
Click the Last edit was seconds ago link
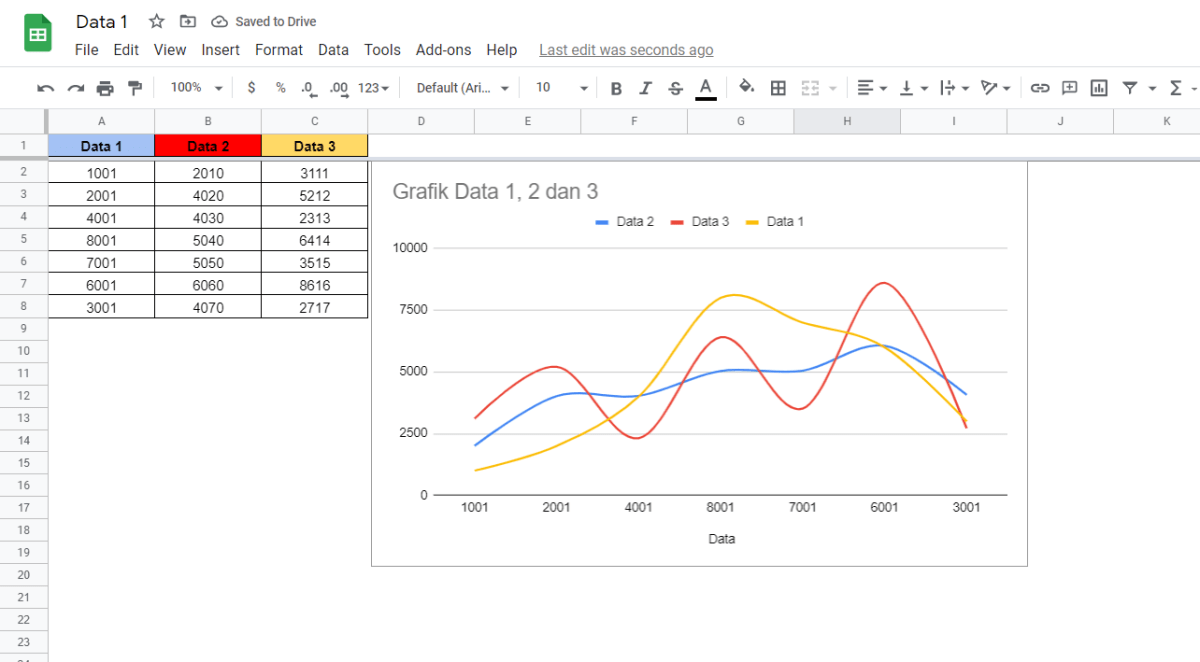tap(626, 49)
